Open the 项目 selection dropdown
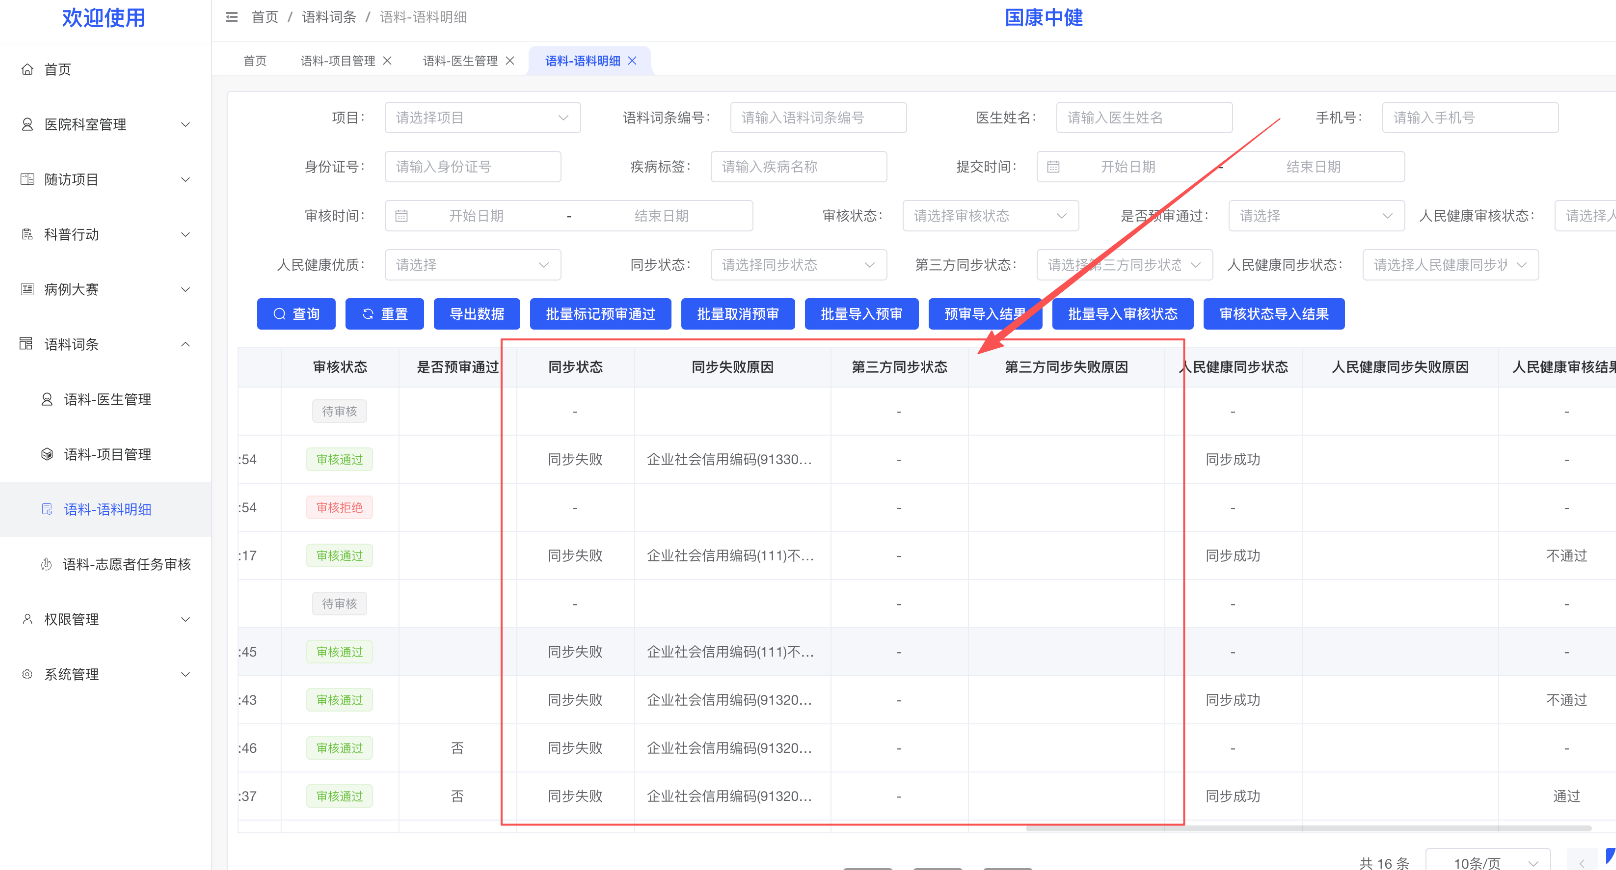Viewport: 1616px width, 870px height. (x=482, y=118)
